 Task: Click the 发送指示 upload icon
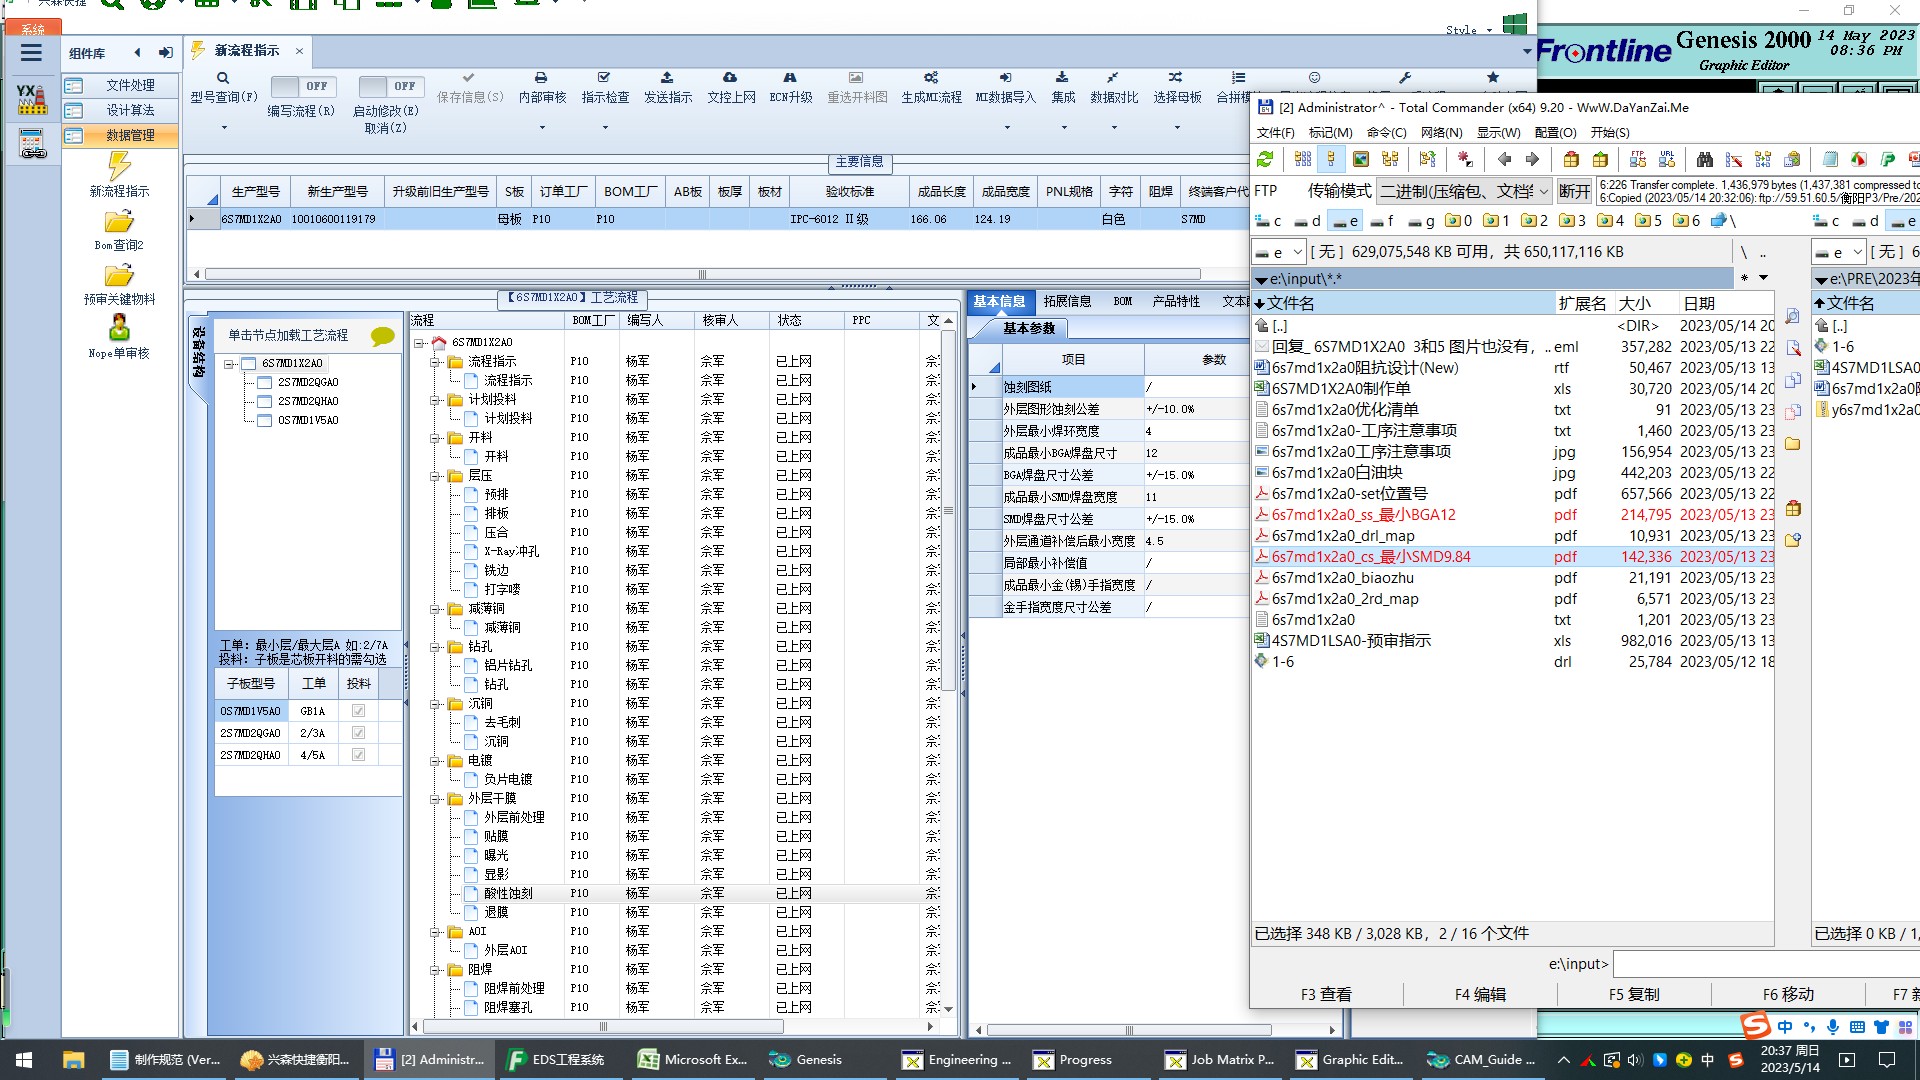coord(667,78)
